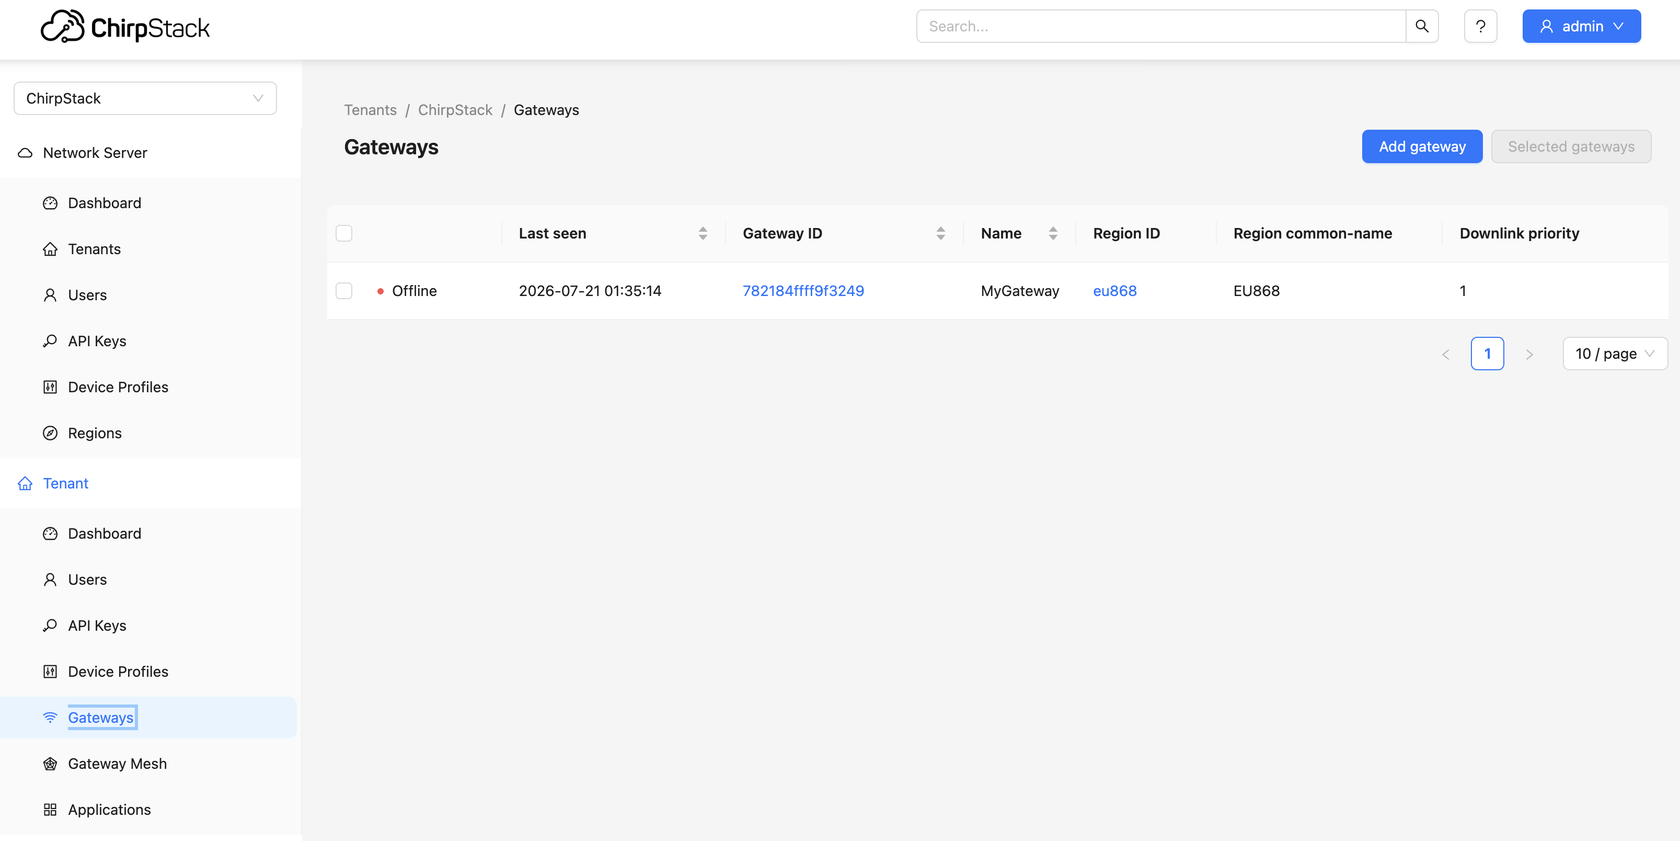
Task: Click the Tenant section home icon
Action: point(25,483)
